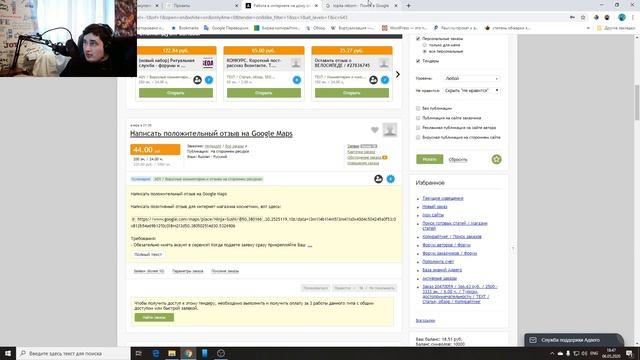The height and width of the screenshot is (360, 640).
Task: Click the browser address bar
Action: point(351,18)
